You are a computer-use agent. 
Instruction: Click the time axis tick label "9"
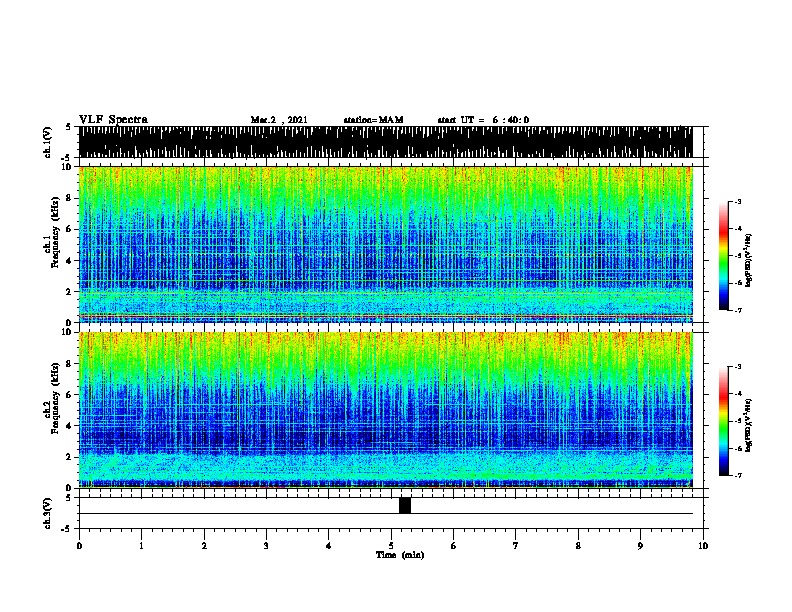coord(640,546)
